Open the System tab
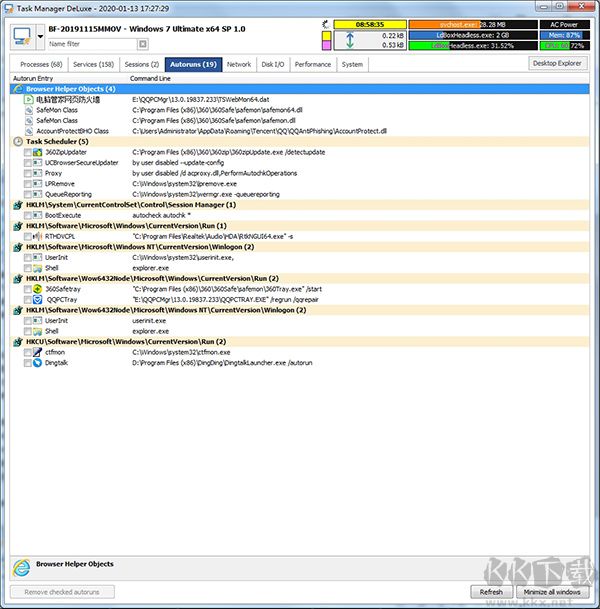 point(352,64)
